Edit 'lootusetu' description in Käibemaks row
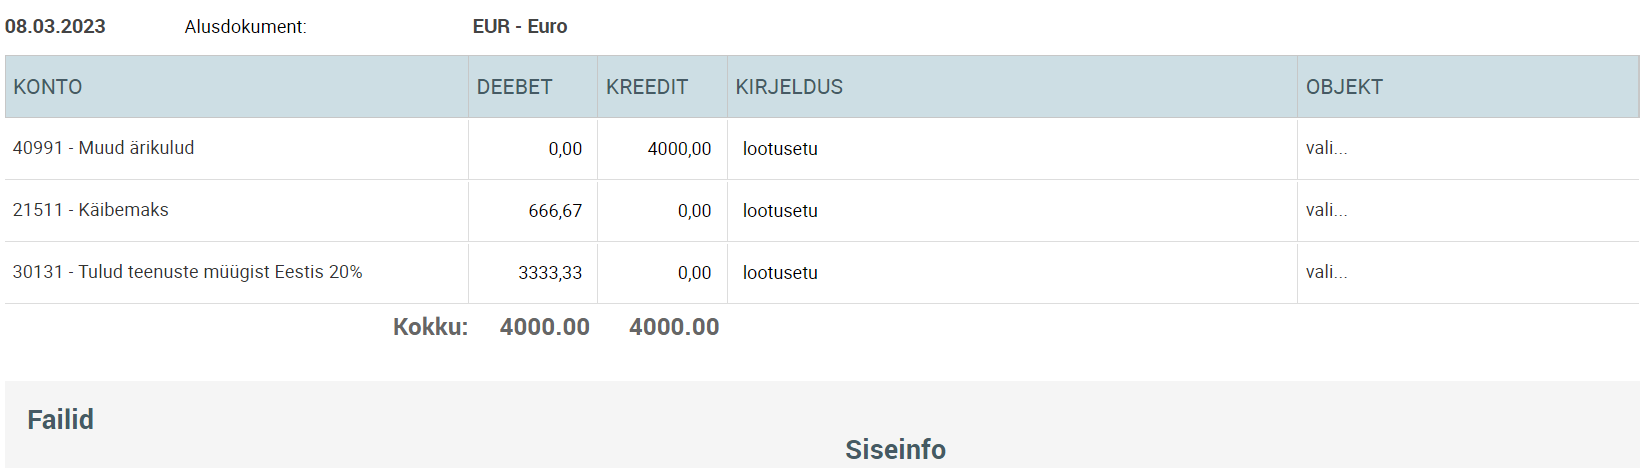1642x468 pixels. pos(1012,211)
